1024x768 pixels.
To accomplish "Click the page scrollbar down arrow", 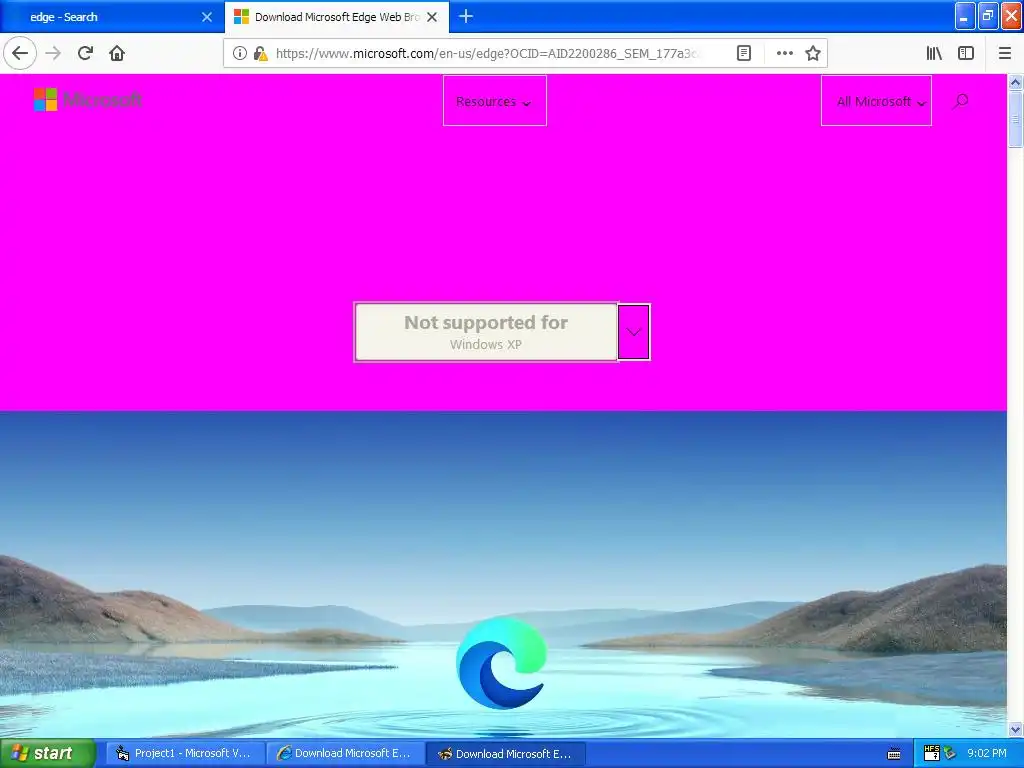I will 1015,729.
